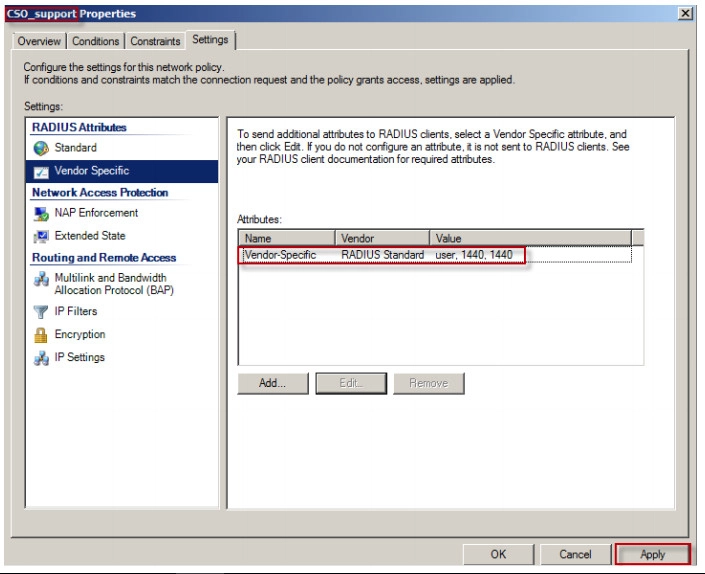The image size is (705, 574).
Task: Sort attributes by Name column header
Action: (285, 238)
